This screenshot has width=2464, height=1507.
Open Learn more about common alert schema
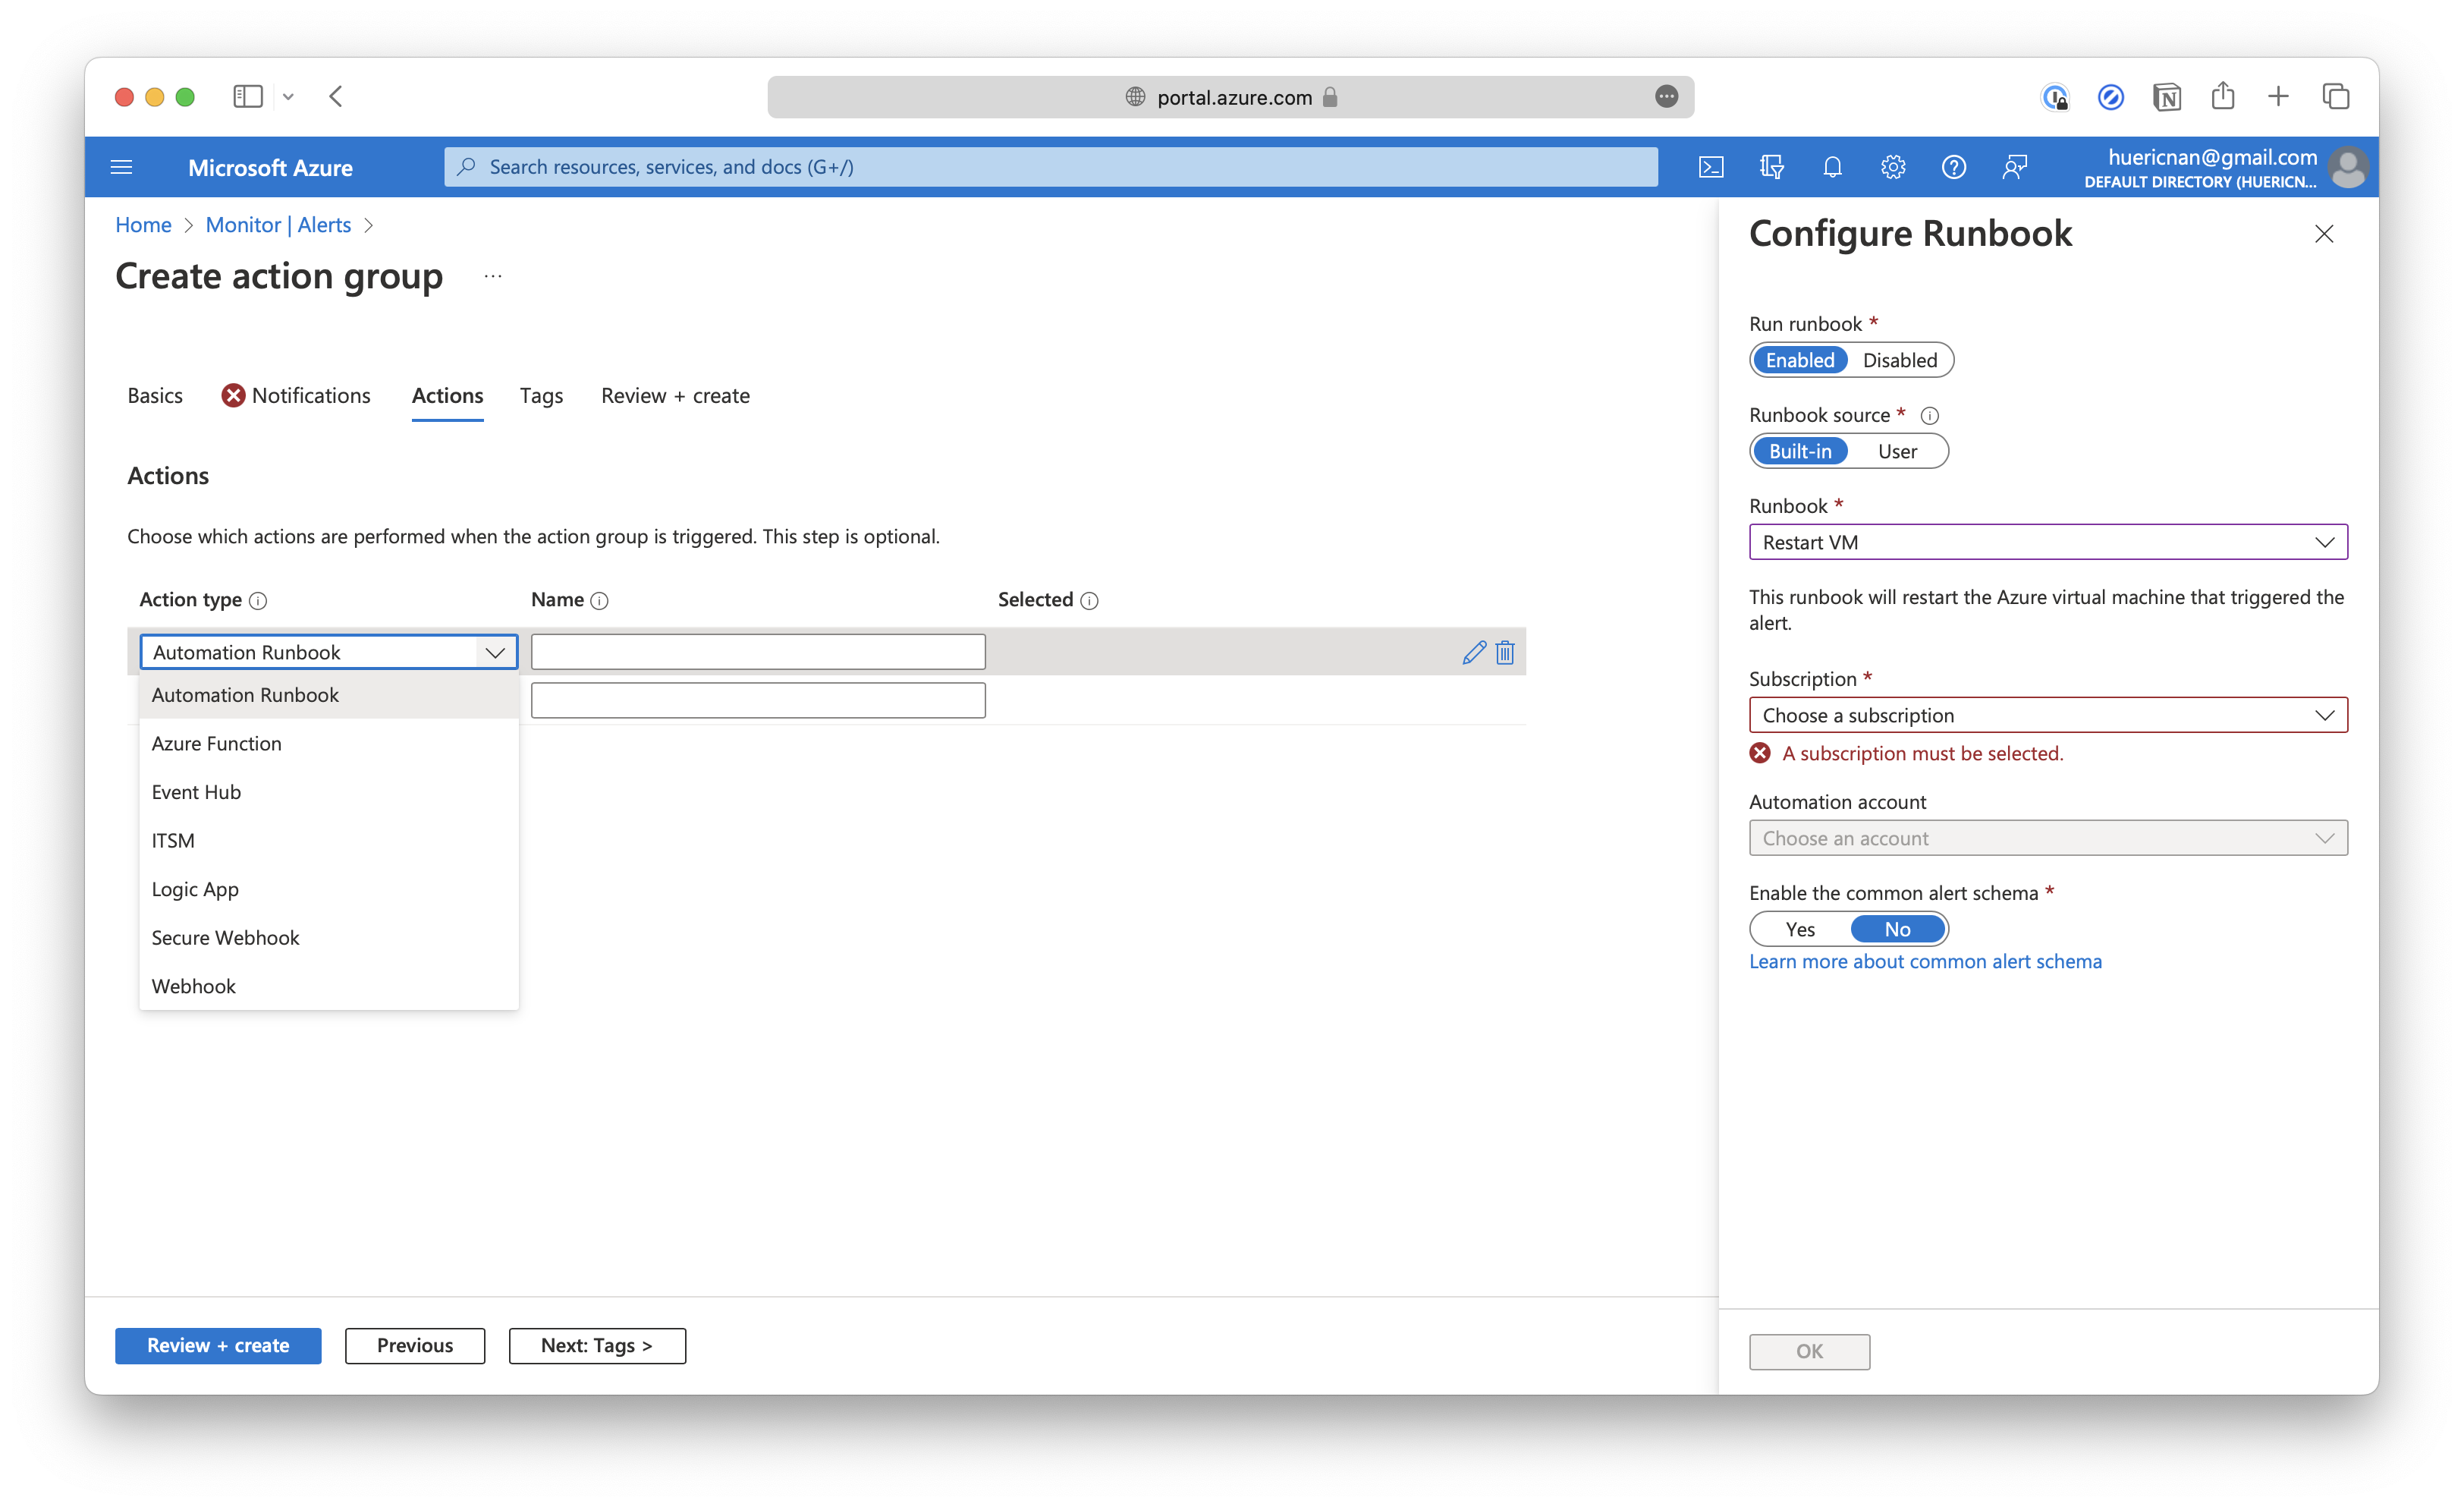click(x=1925, y=961)
